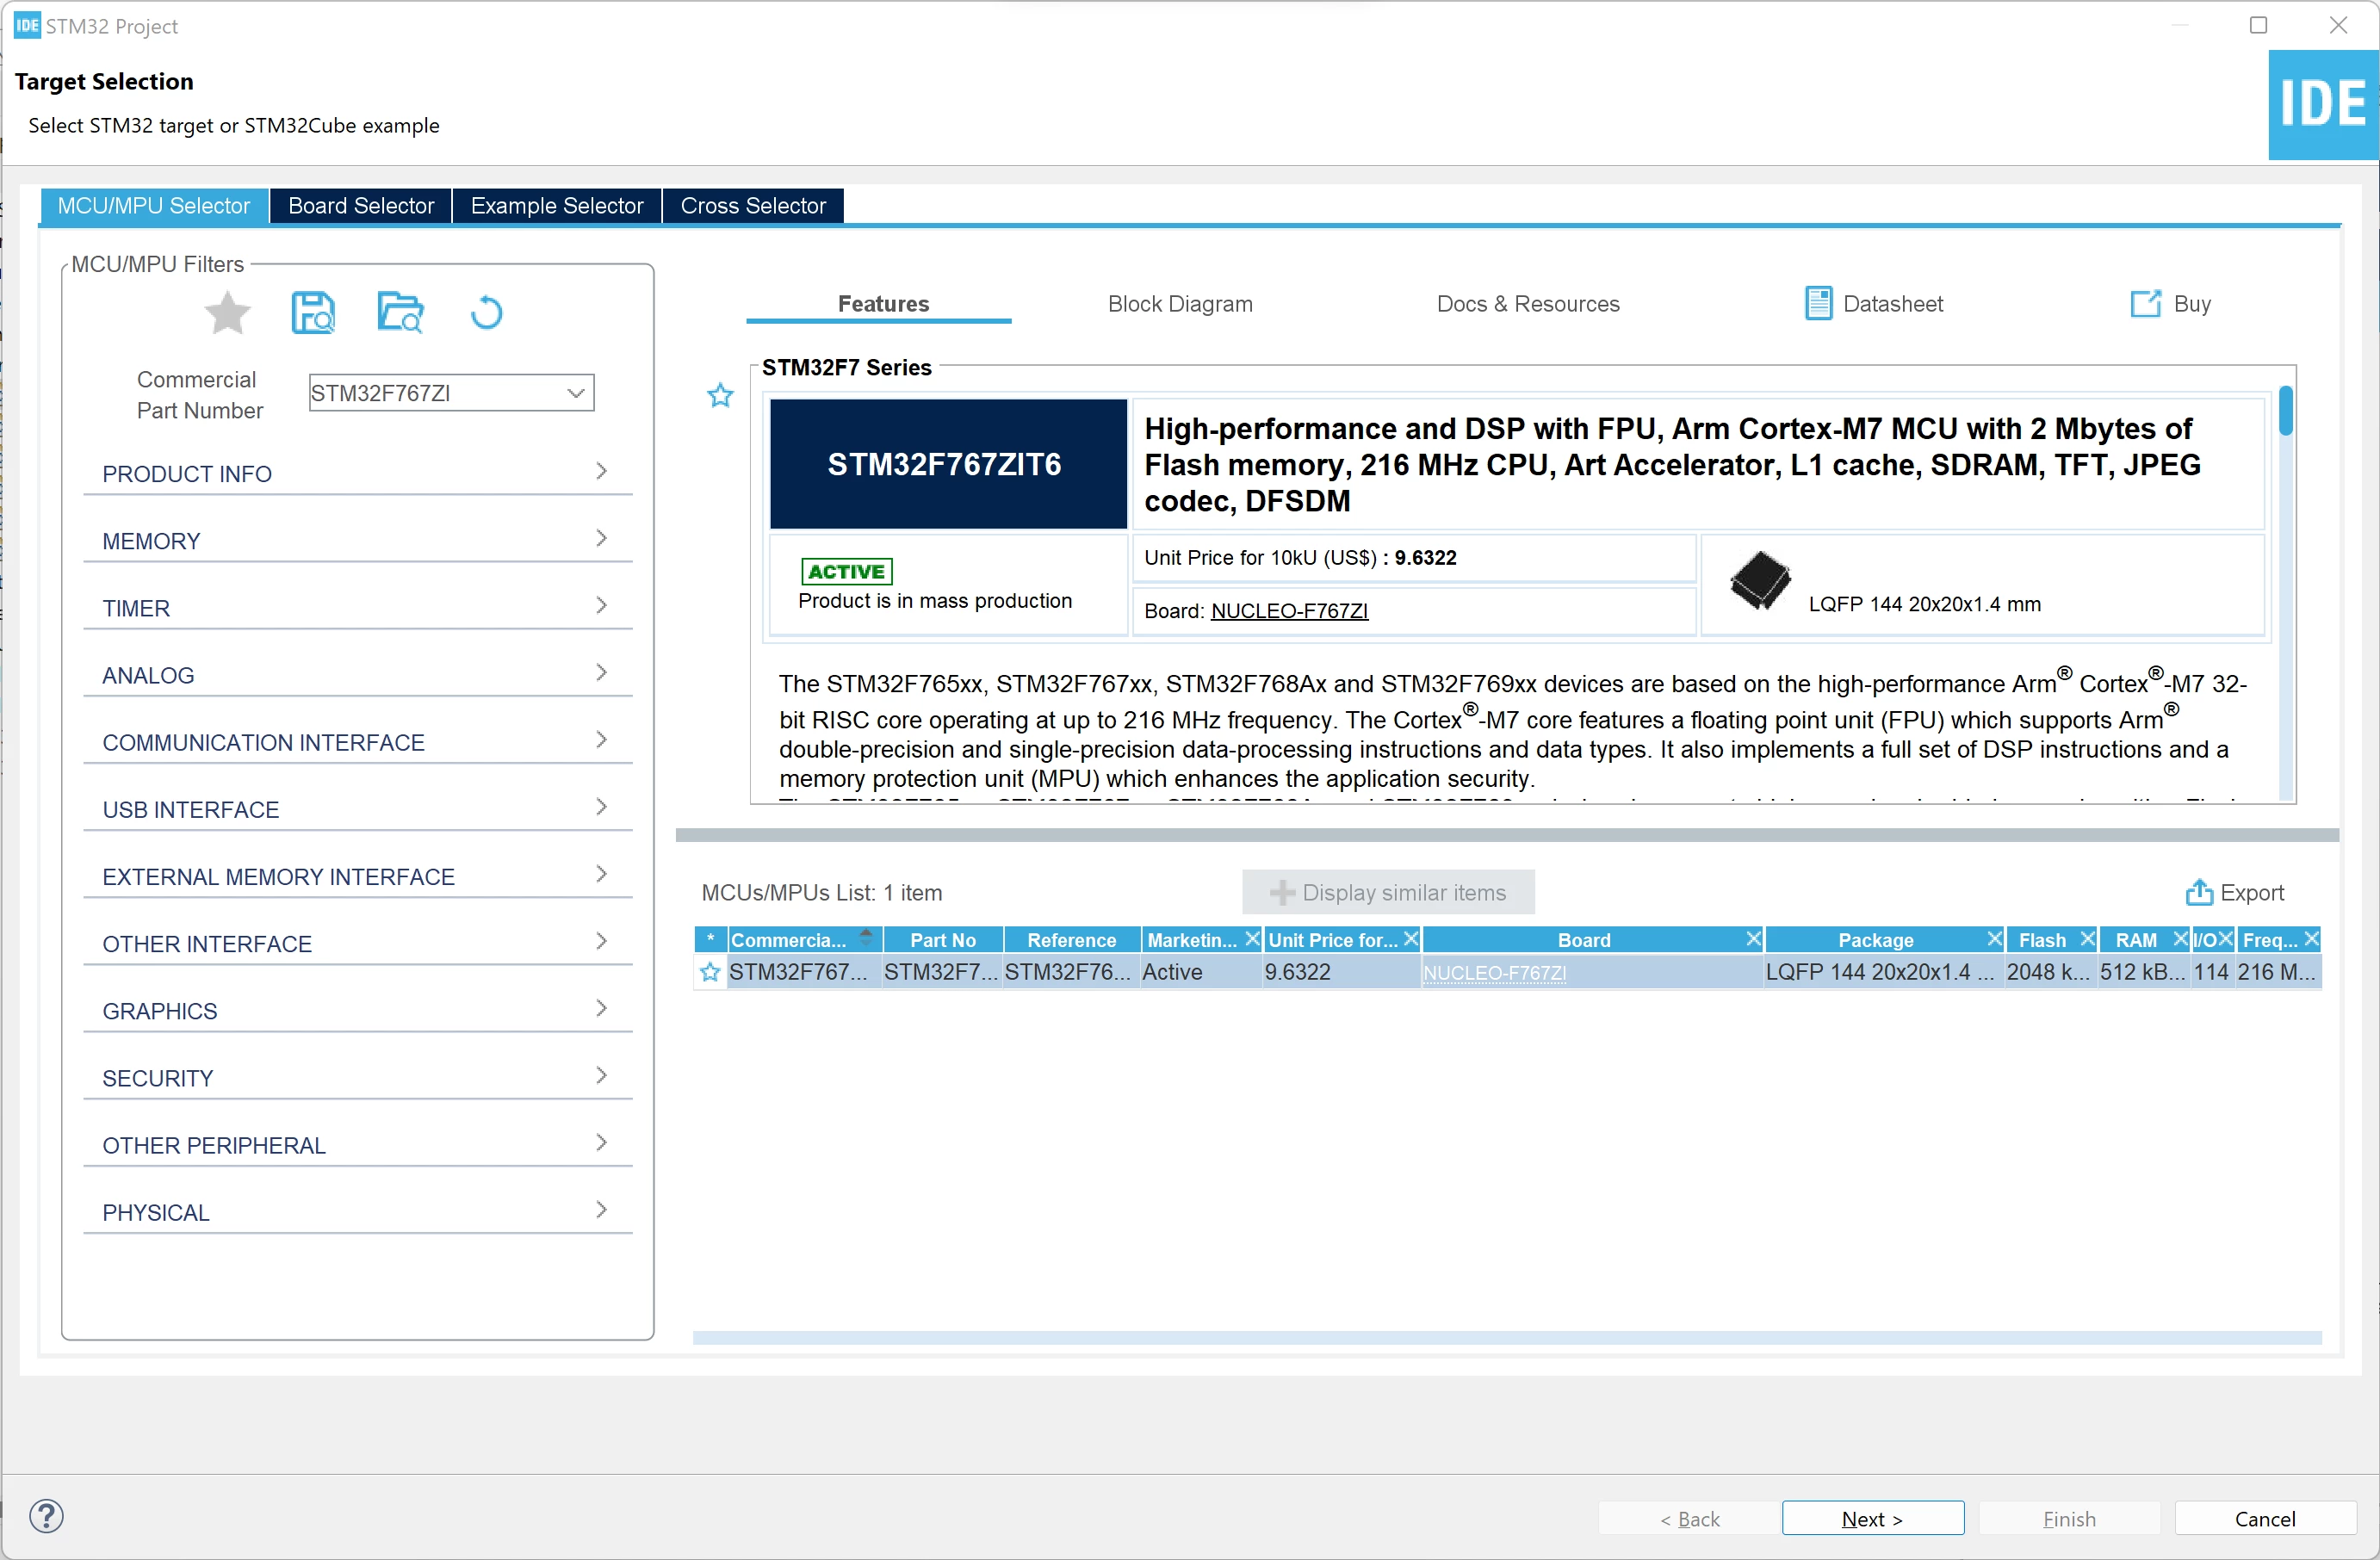The height and width of the screenshot is (1560, 2380).
Task: Open the Commercial Part Number dropdown
Action: [576, 393]
